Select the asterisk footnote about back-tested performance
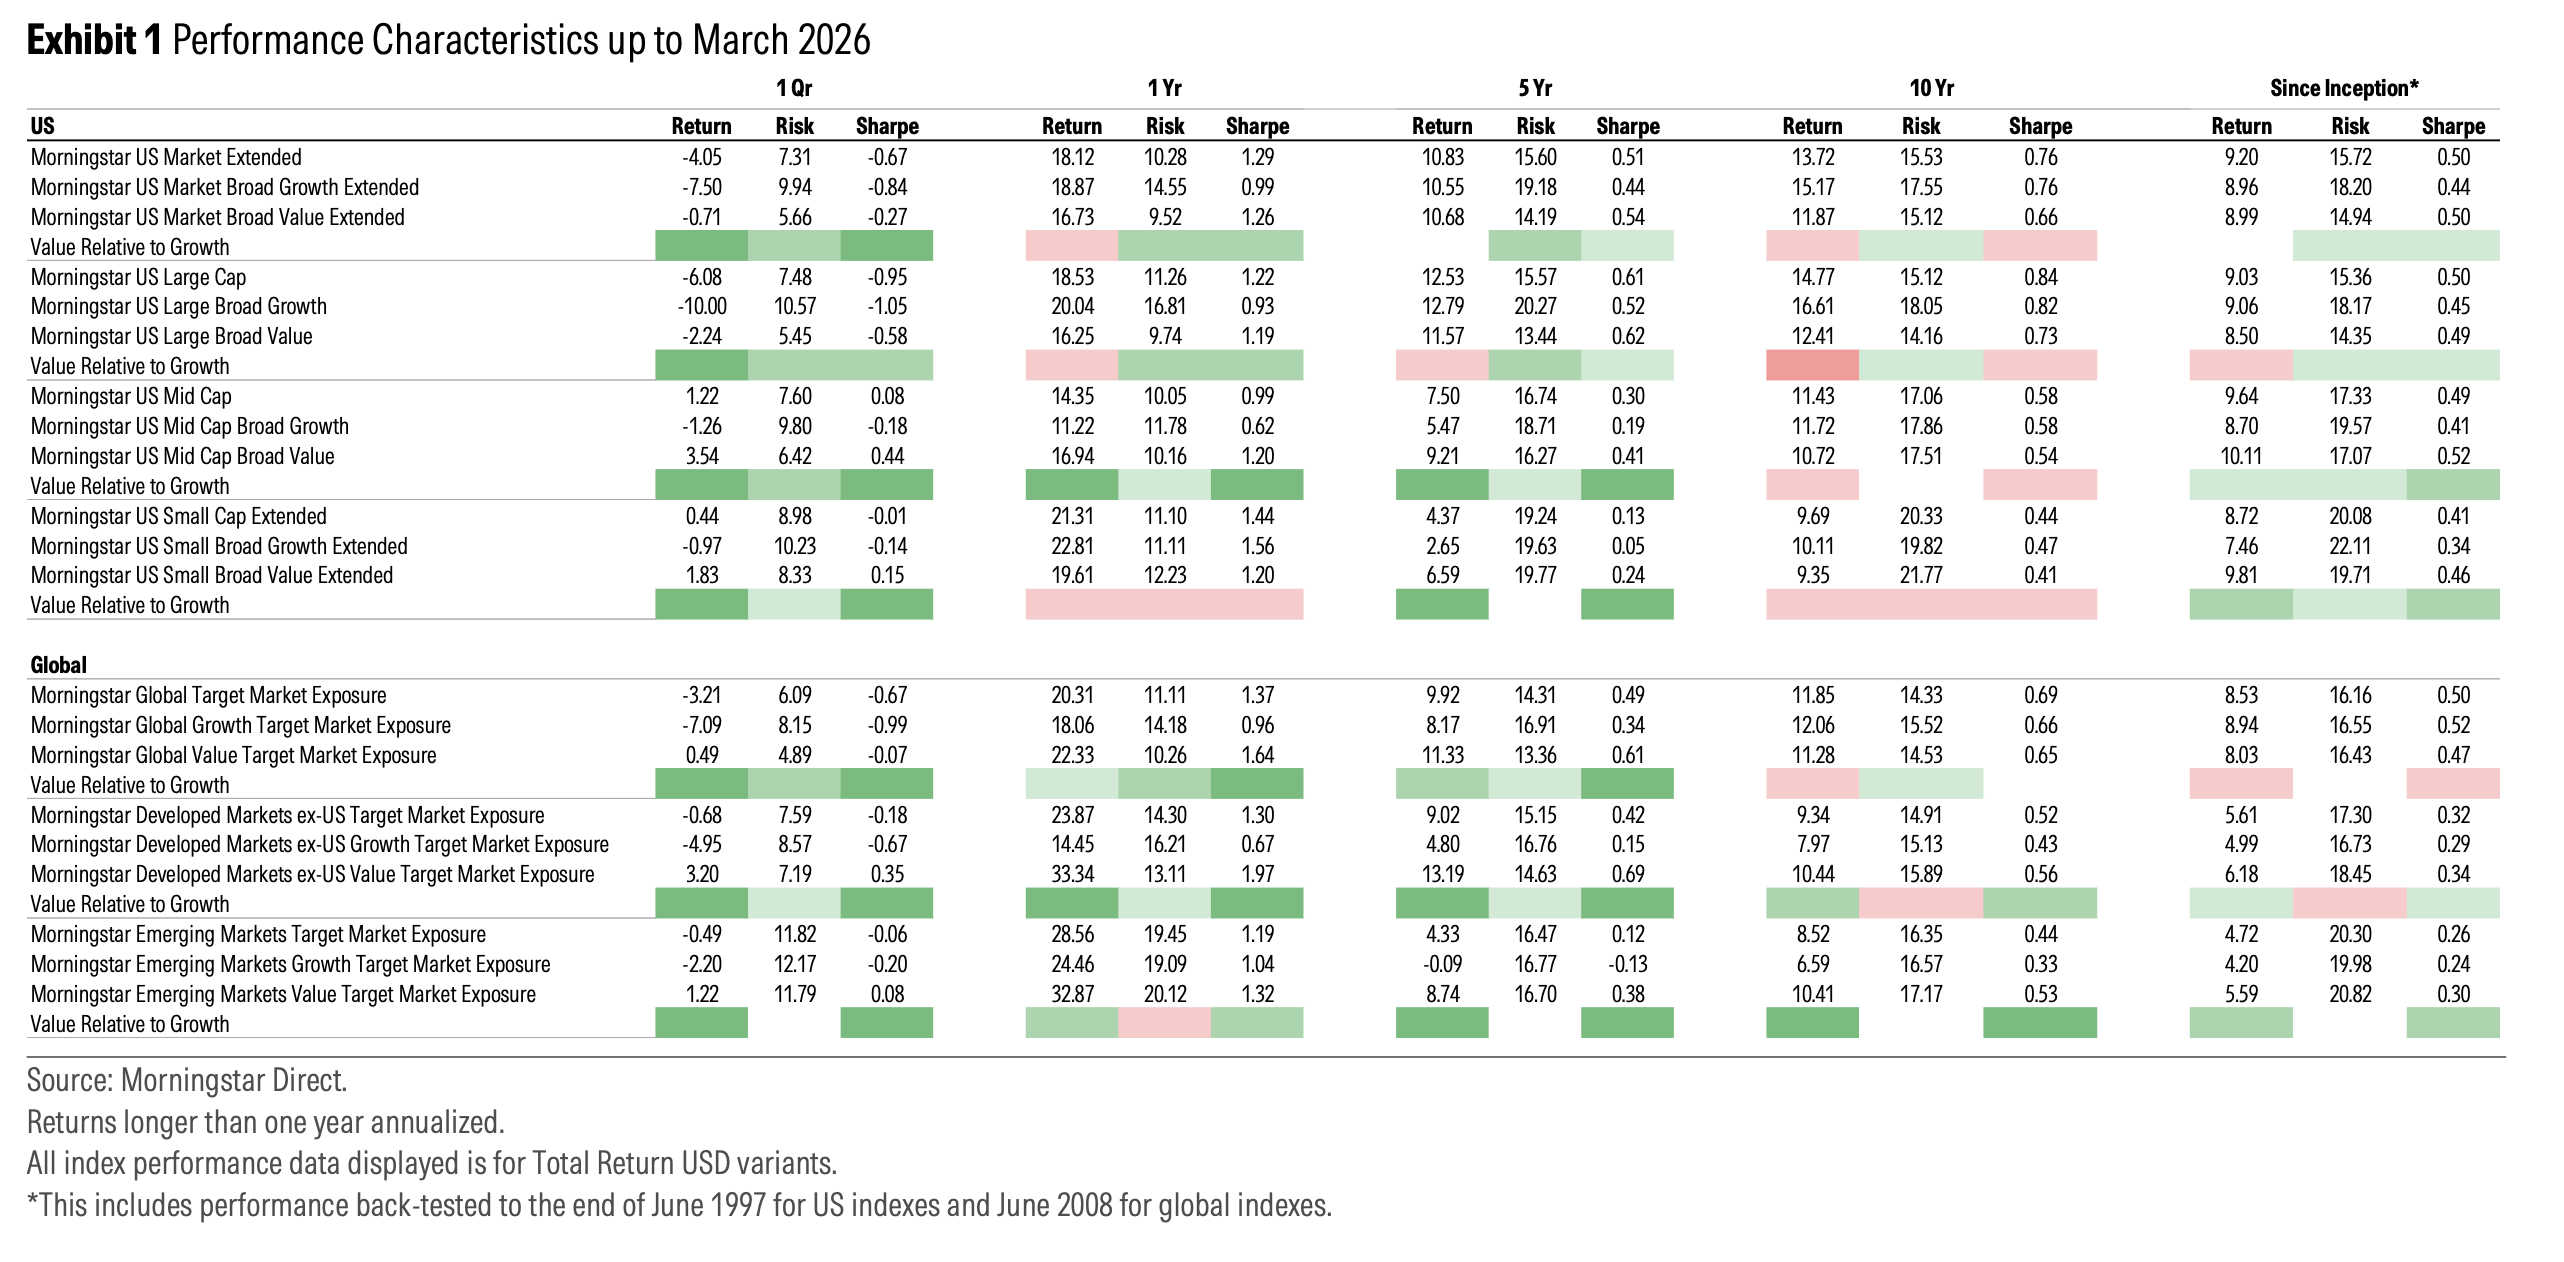Image resolution: width=2564 pixels, height=1262 pixels. tap(679, 1205)
